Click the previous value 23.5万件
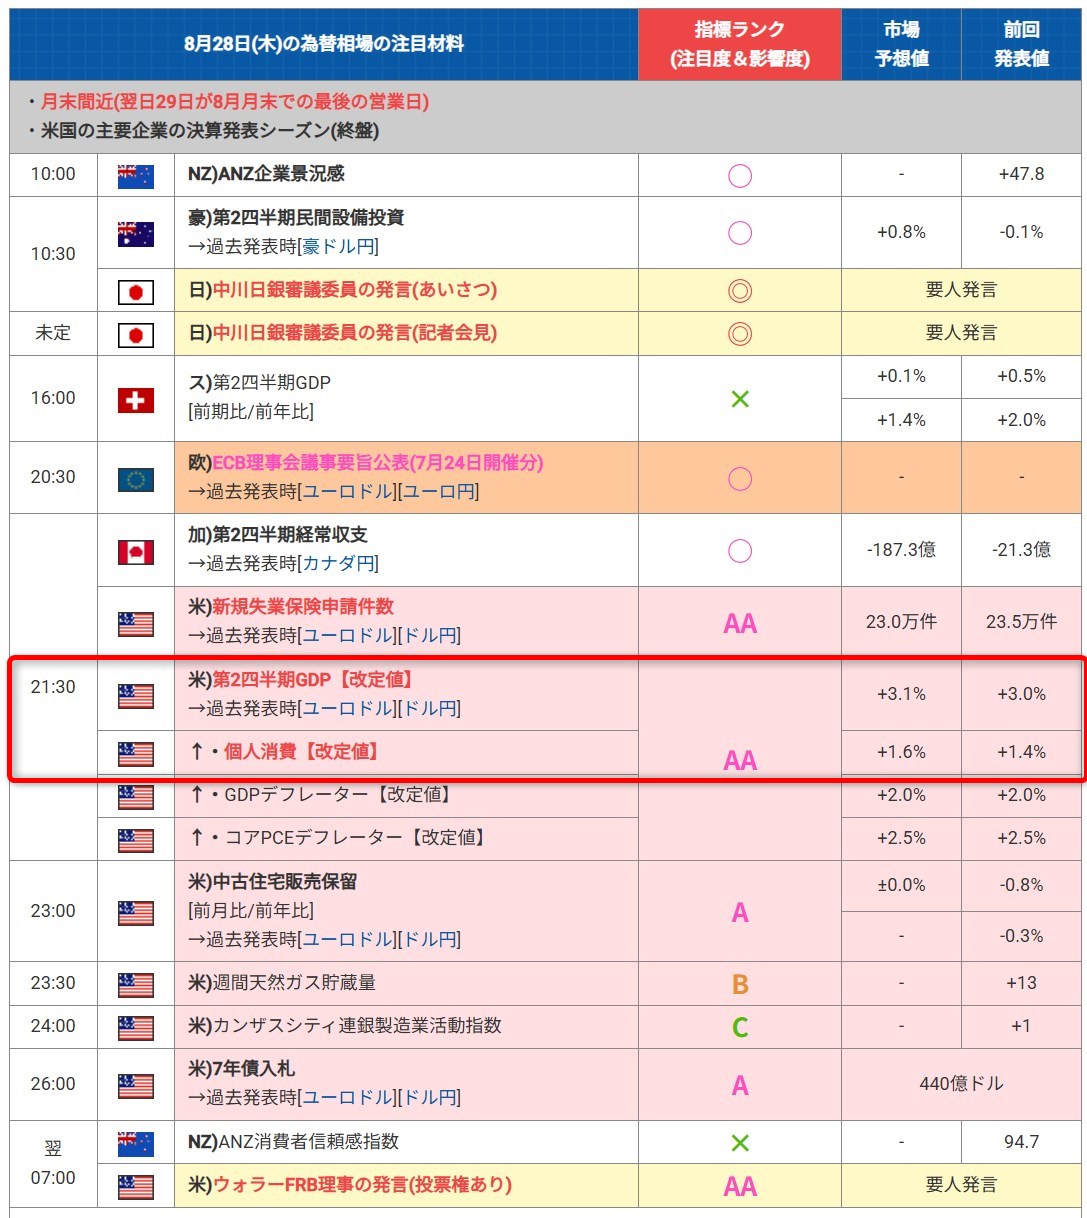 [x=1021, y=622]
